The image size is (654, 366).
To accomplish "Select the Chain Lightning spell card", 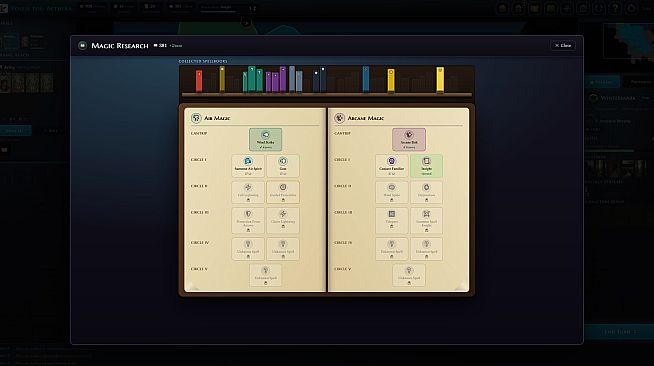I will click(x=283, y=221).
